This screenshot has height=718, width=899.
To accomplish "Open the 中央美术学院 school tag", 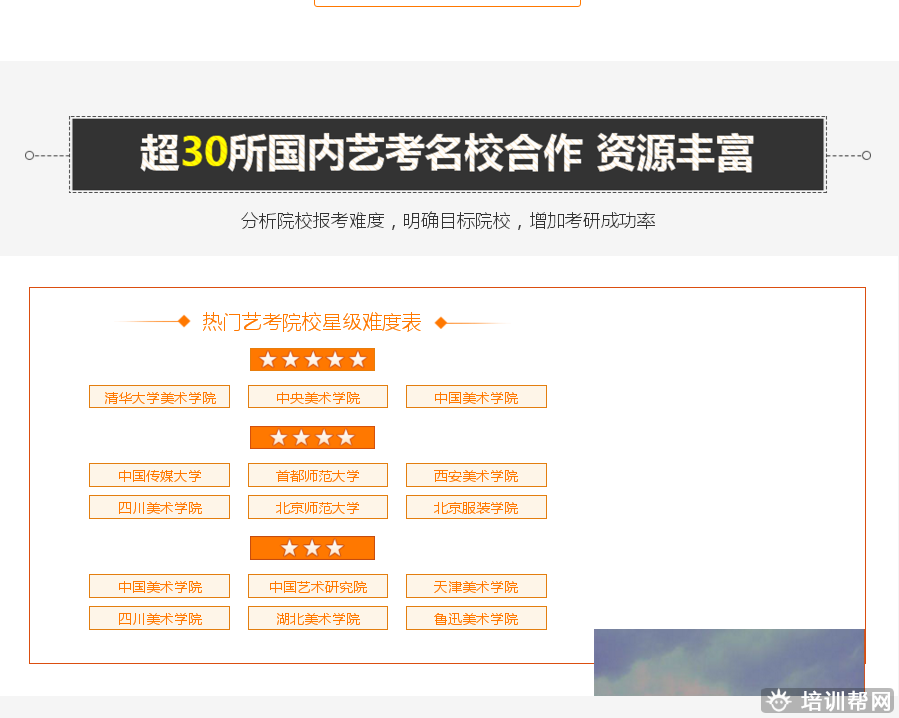I will pyautogui.click(x=318, y=397).
